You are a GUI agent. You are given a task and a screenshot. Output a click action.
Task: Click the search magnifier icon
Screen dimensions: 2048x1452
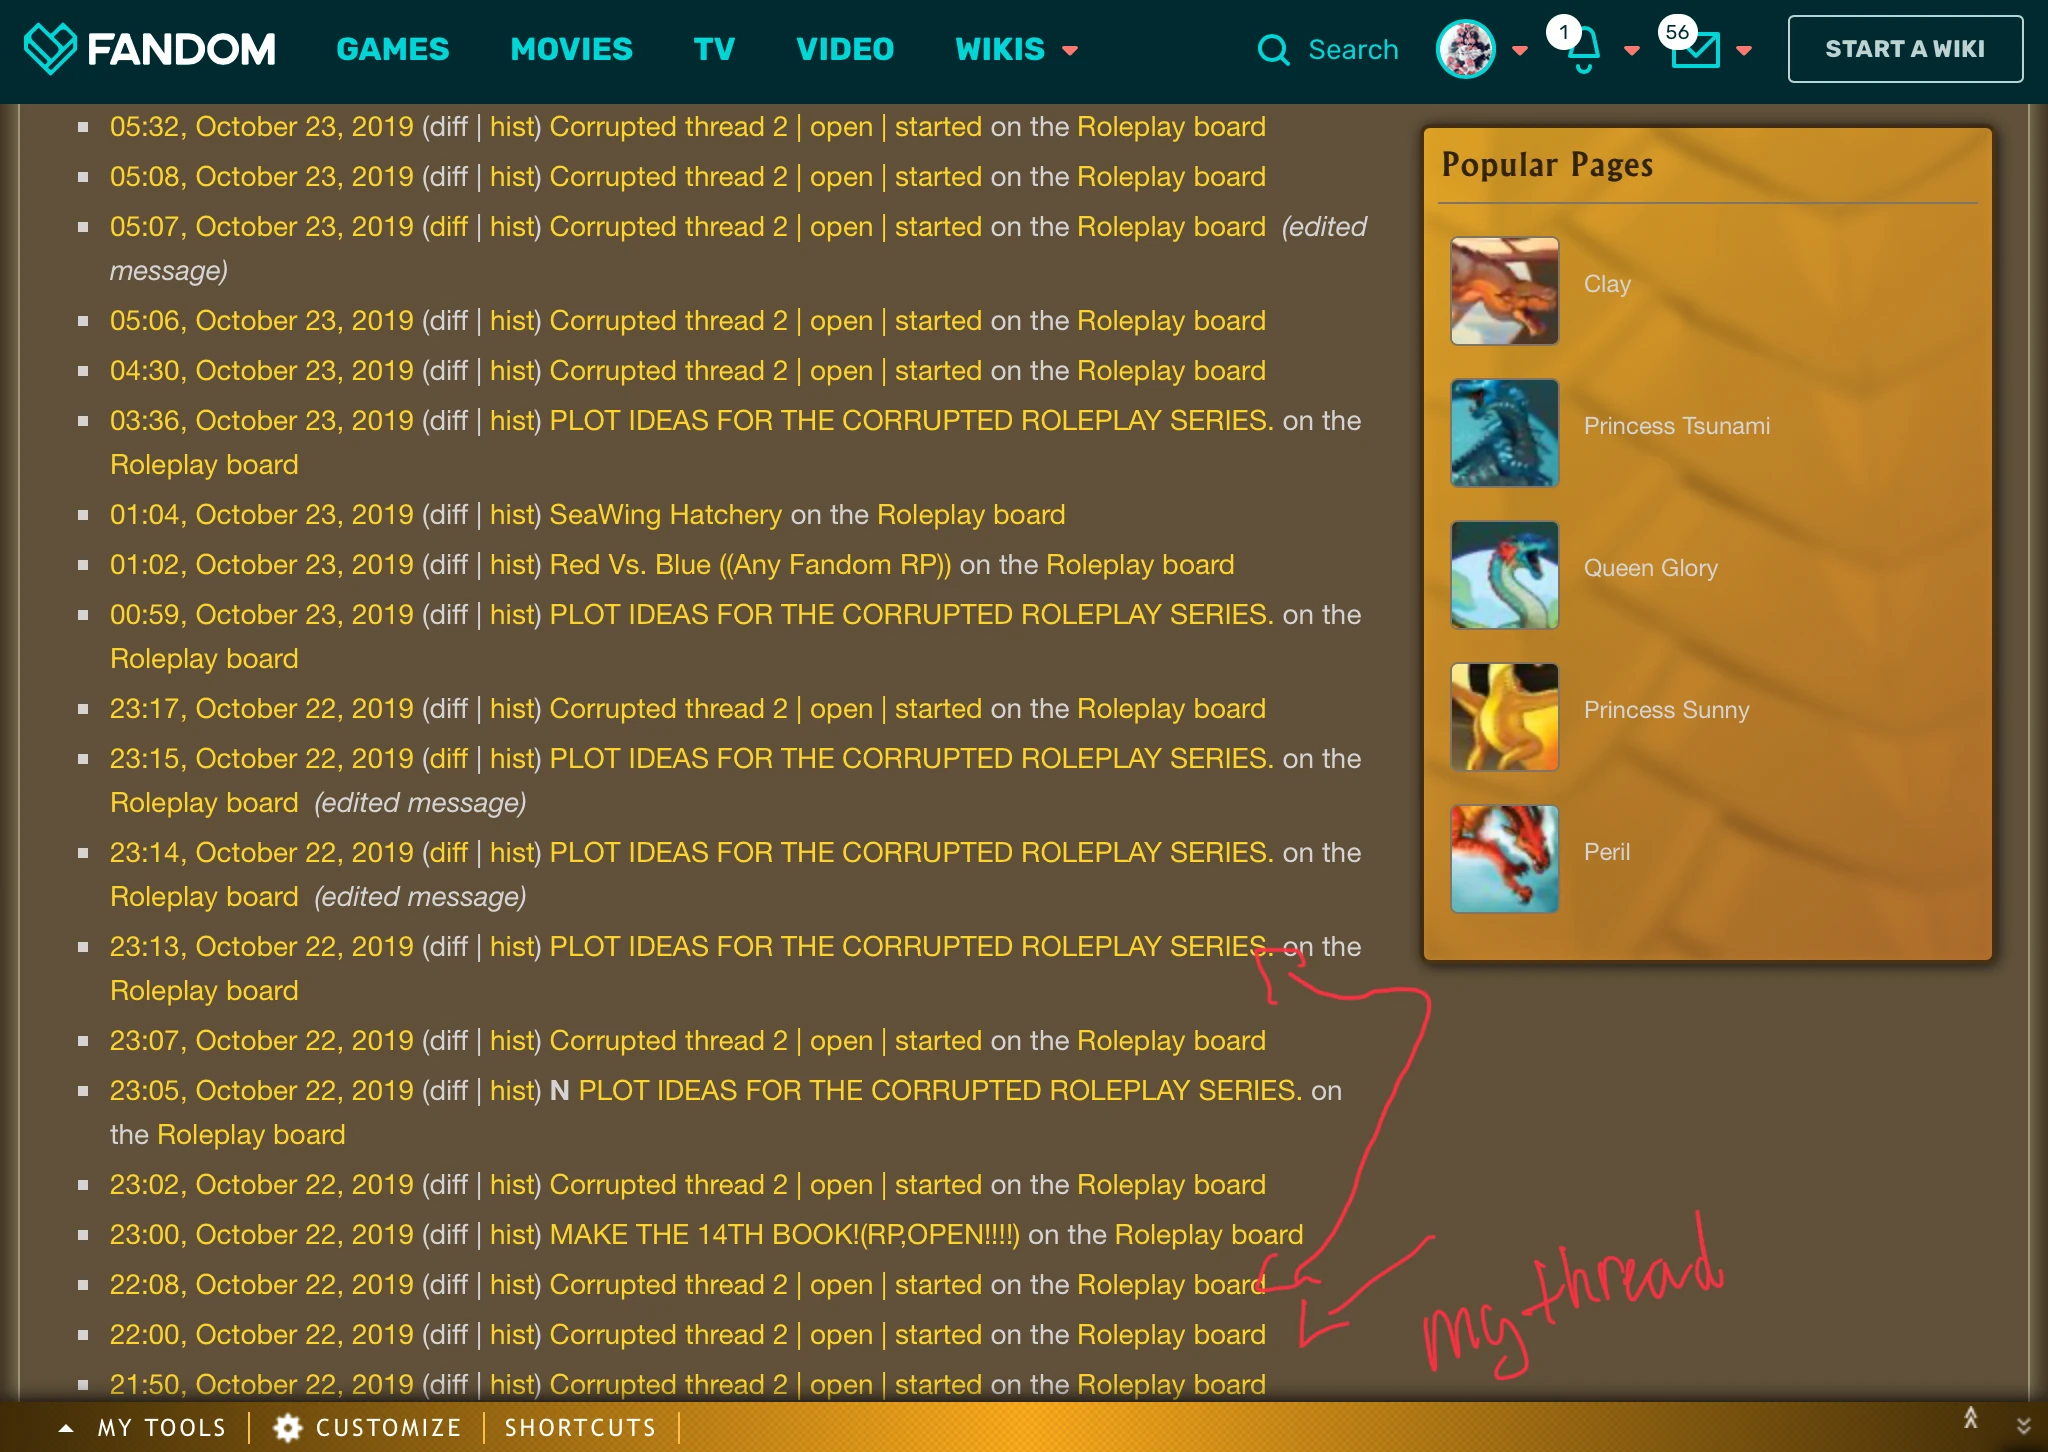[1272, 50]
